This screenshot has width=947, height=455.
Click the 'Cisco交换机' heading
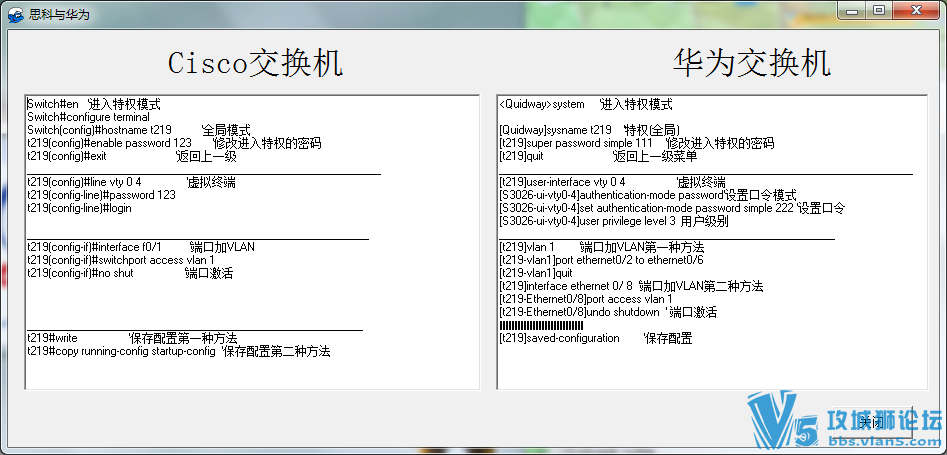pos(255,63)
